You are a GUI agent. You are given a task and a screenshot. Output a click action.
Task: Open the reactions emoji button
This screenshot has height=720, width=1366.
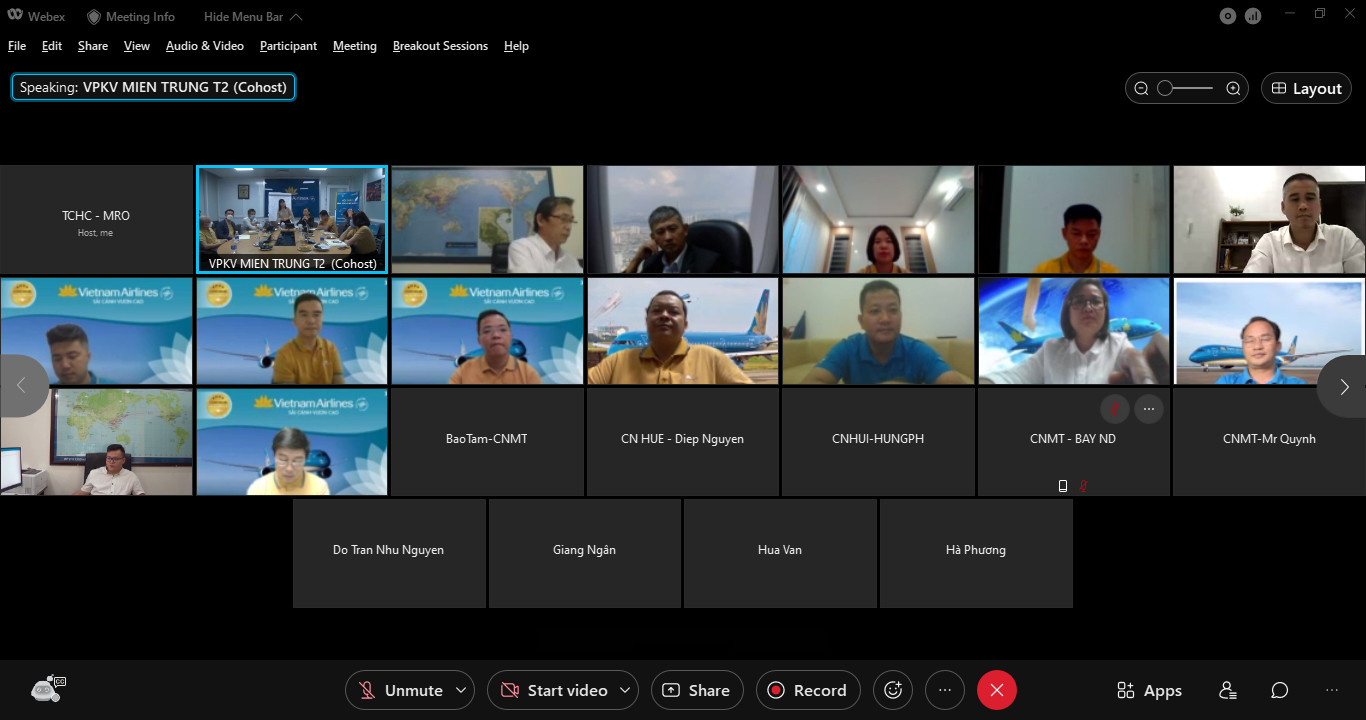[893, 690]
